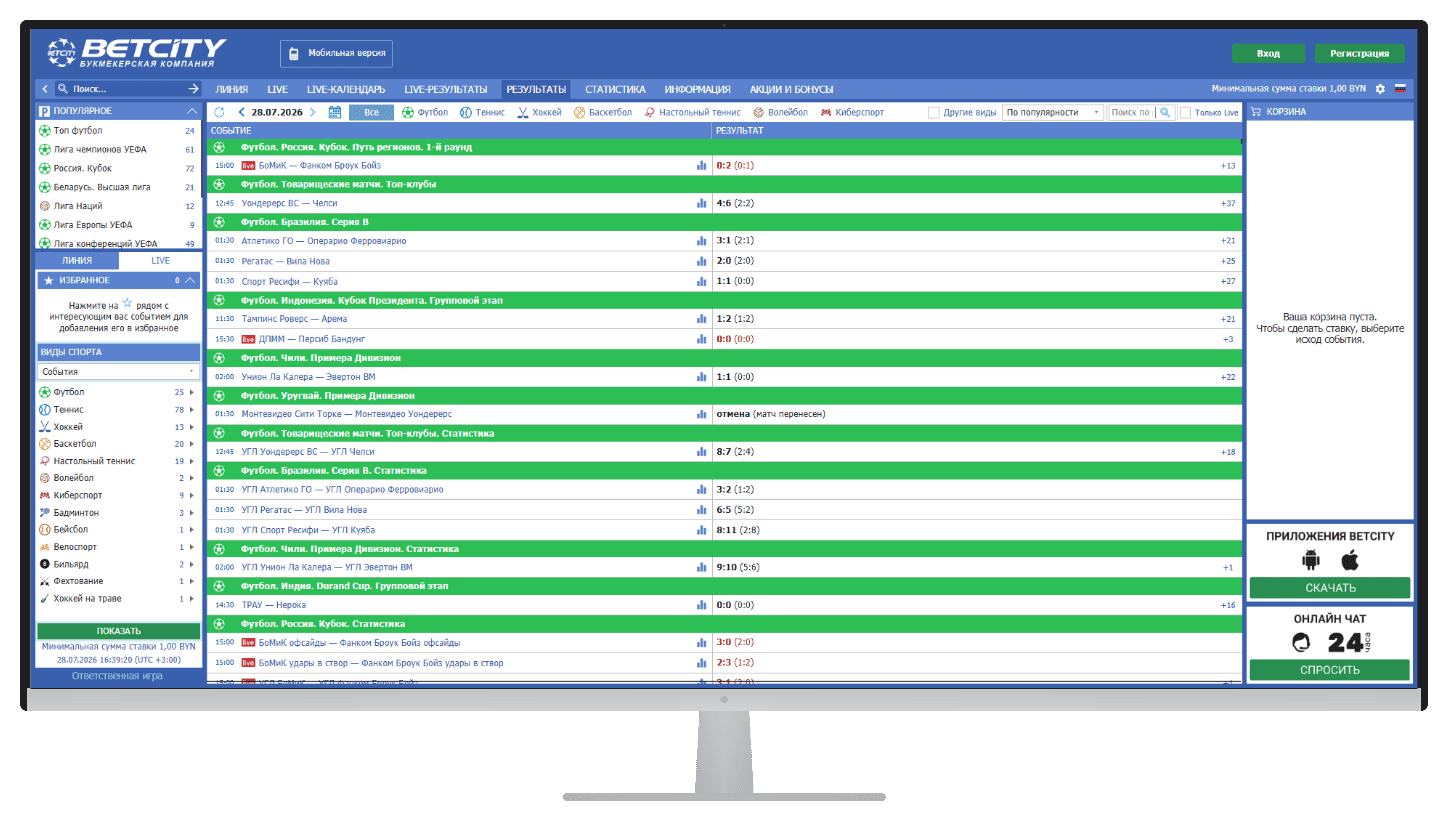Click the Баскетбол filter in the results toolbar
The width and height of the screenshot is (1448, 821).
coord(603,113)
